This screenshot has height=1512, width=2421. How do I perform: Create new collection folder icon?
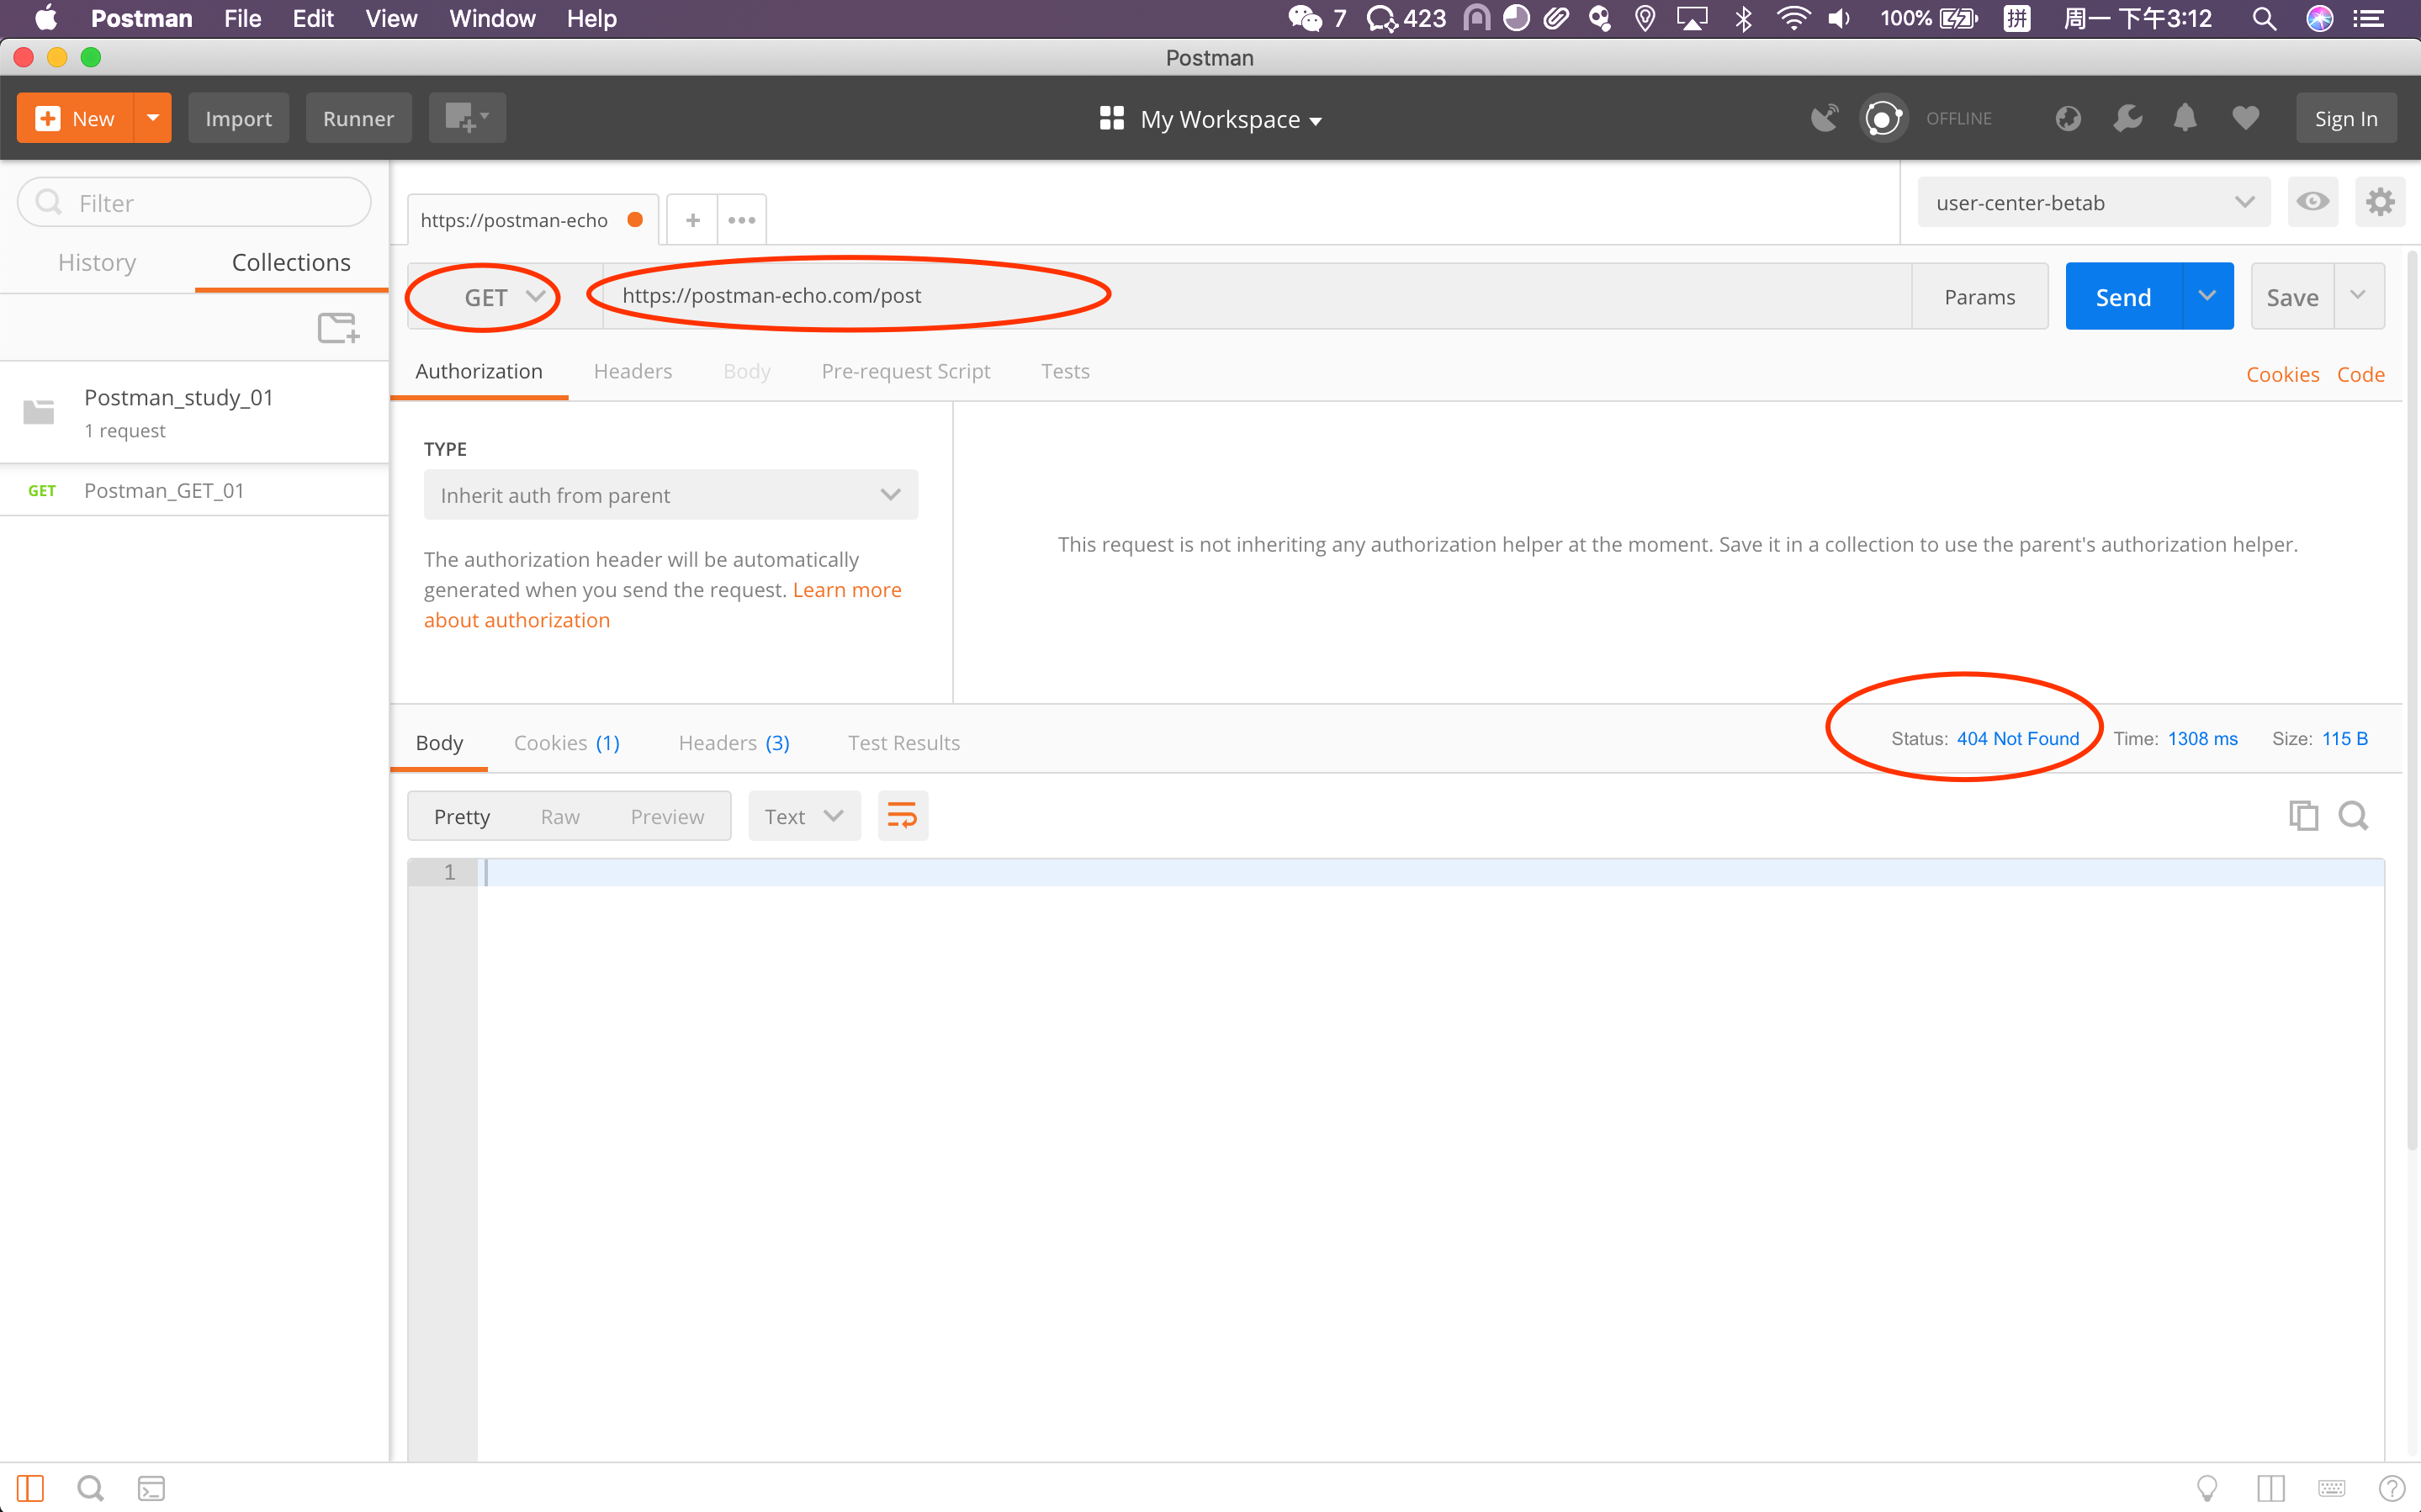point(338,327)
